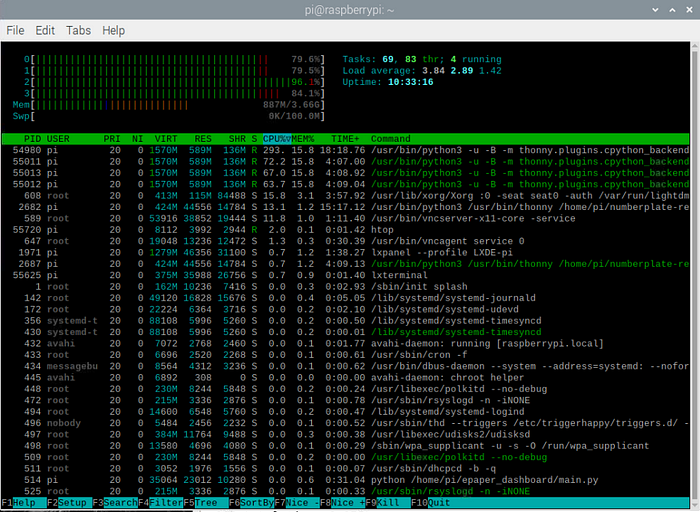Click the pi@raspberrypi window title bar
This screenshot has width=700, height=512.
(x=350, y=10)
